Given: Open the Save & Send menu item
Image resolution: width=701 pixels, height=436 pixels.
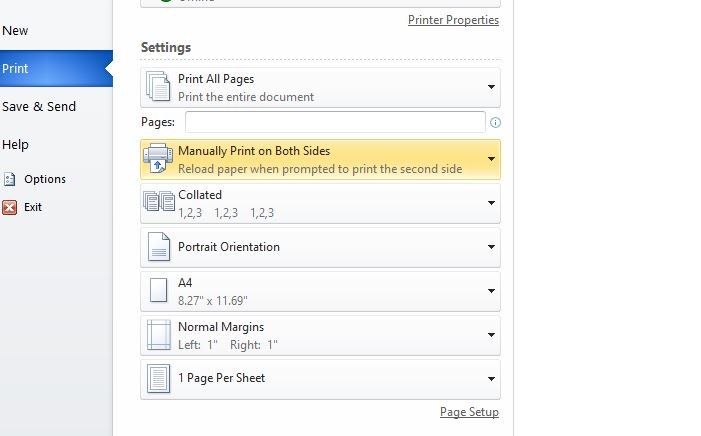Looking at the screenshot, I should pos(39,107).
